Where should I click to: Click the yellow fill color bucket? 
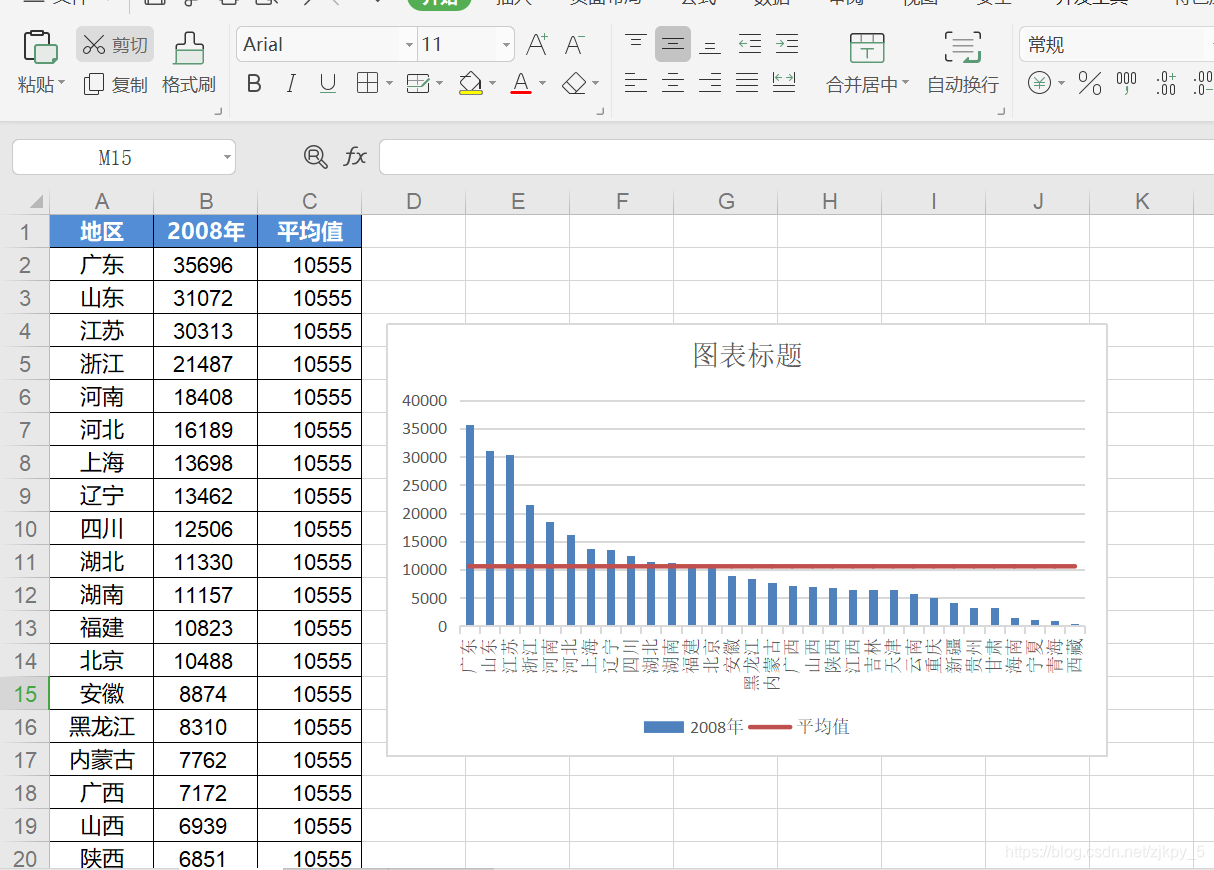[x=471, y=84]
